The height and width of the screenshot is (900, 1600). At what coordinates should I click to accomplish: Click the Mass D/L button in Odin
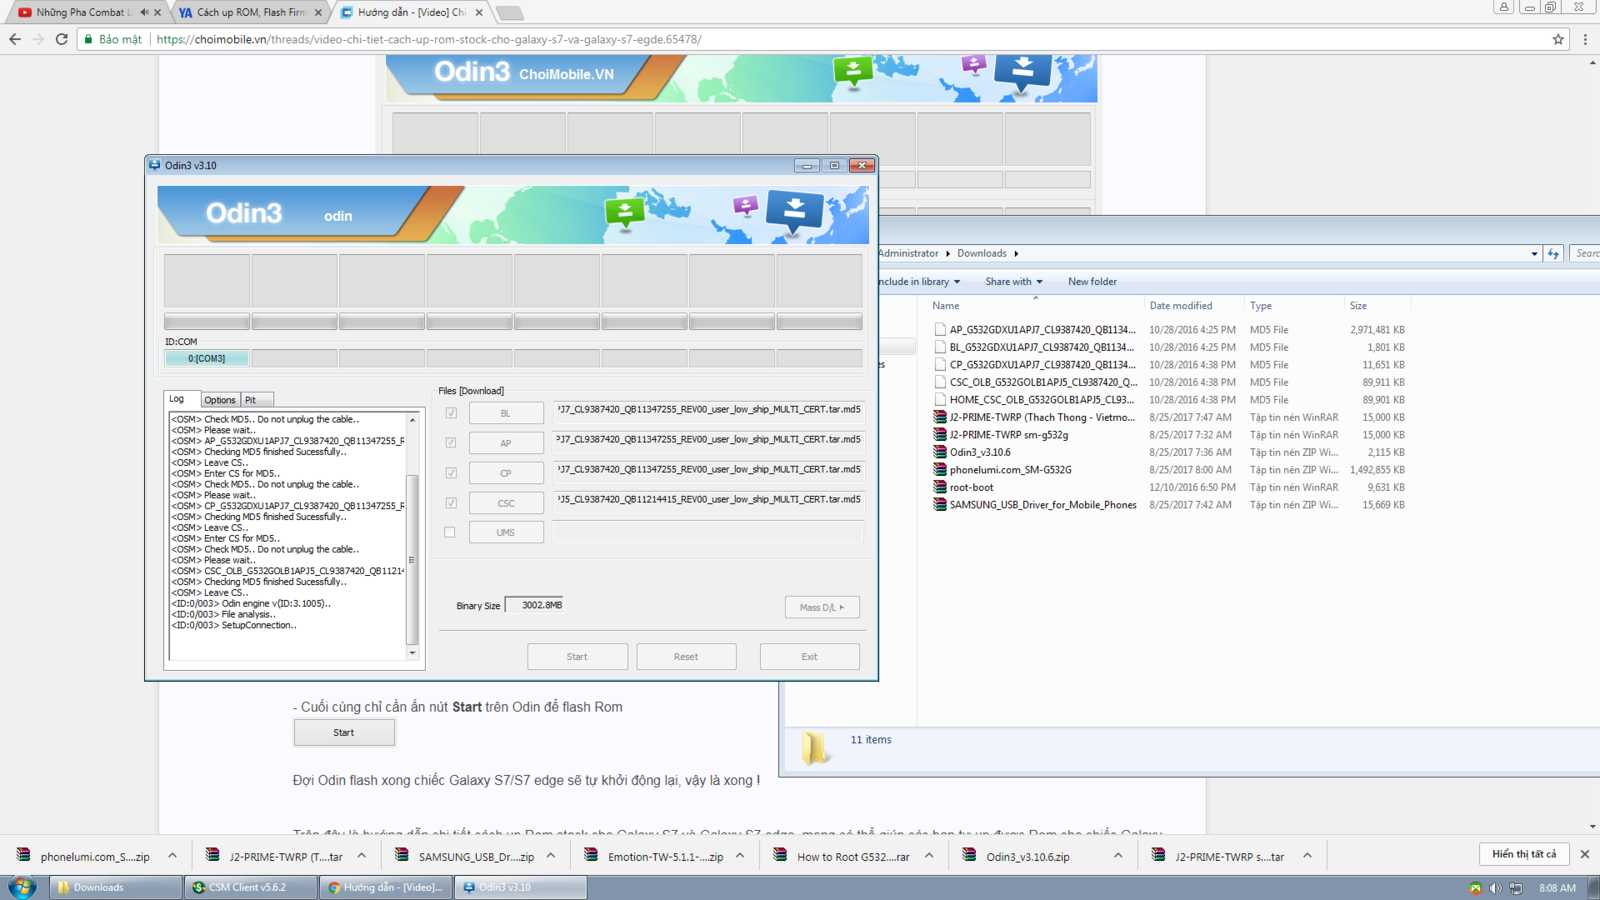point(822,607)
